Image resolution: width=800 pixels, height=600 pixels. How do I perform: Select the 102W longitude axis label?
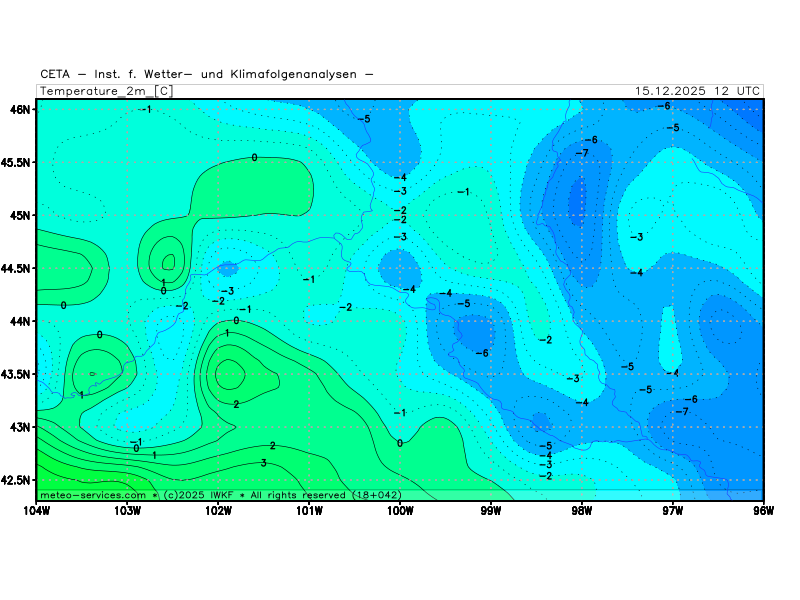click(218, 511)
